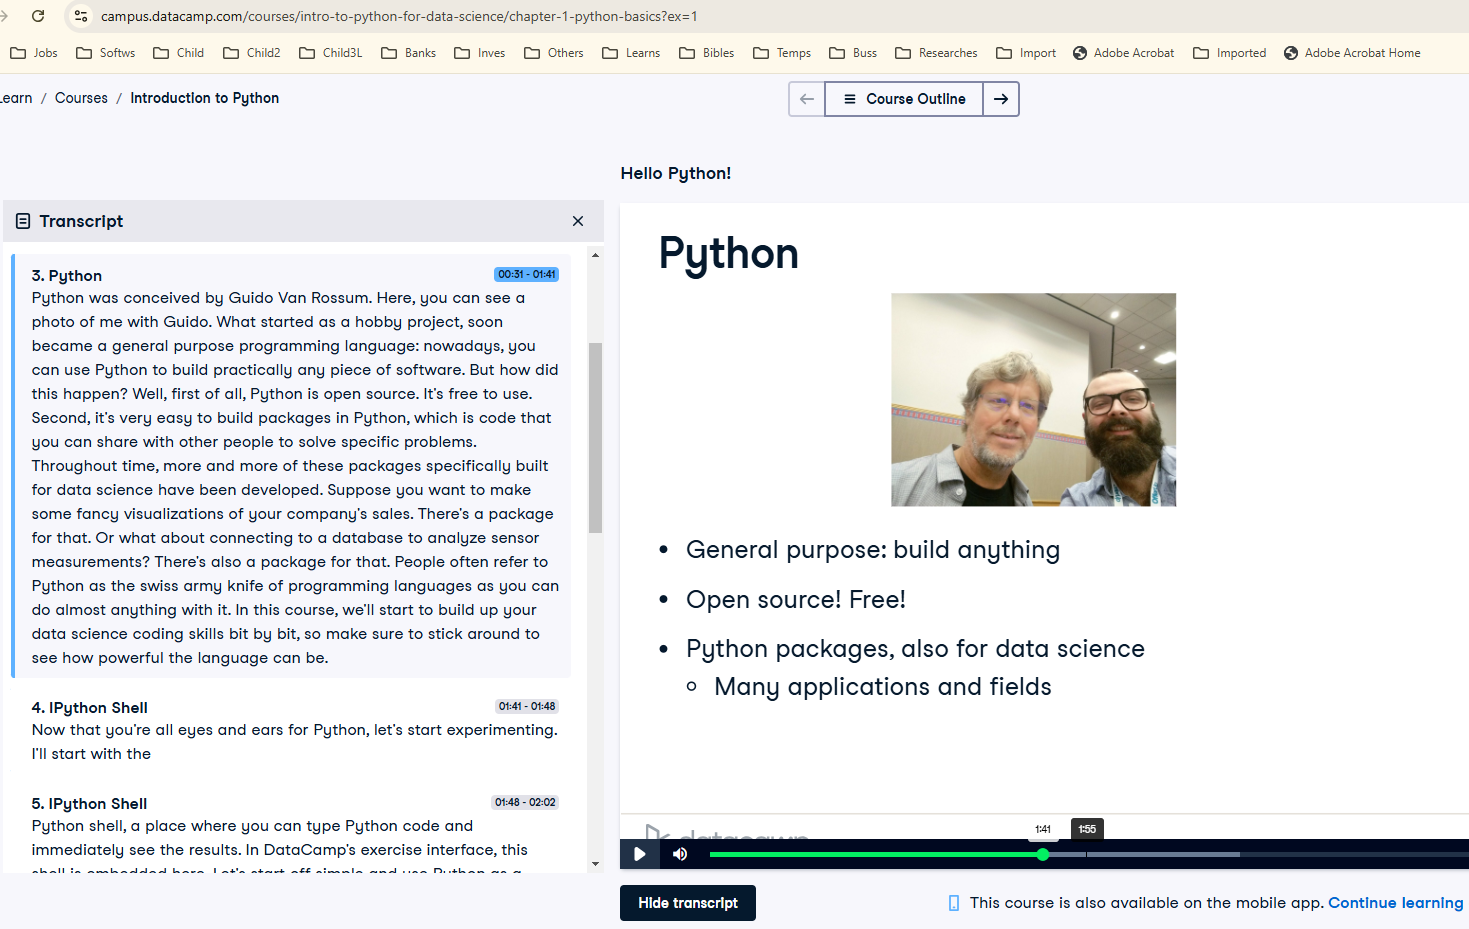Open the Others bookmarks folder

[x=554, y=53]
